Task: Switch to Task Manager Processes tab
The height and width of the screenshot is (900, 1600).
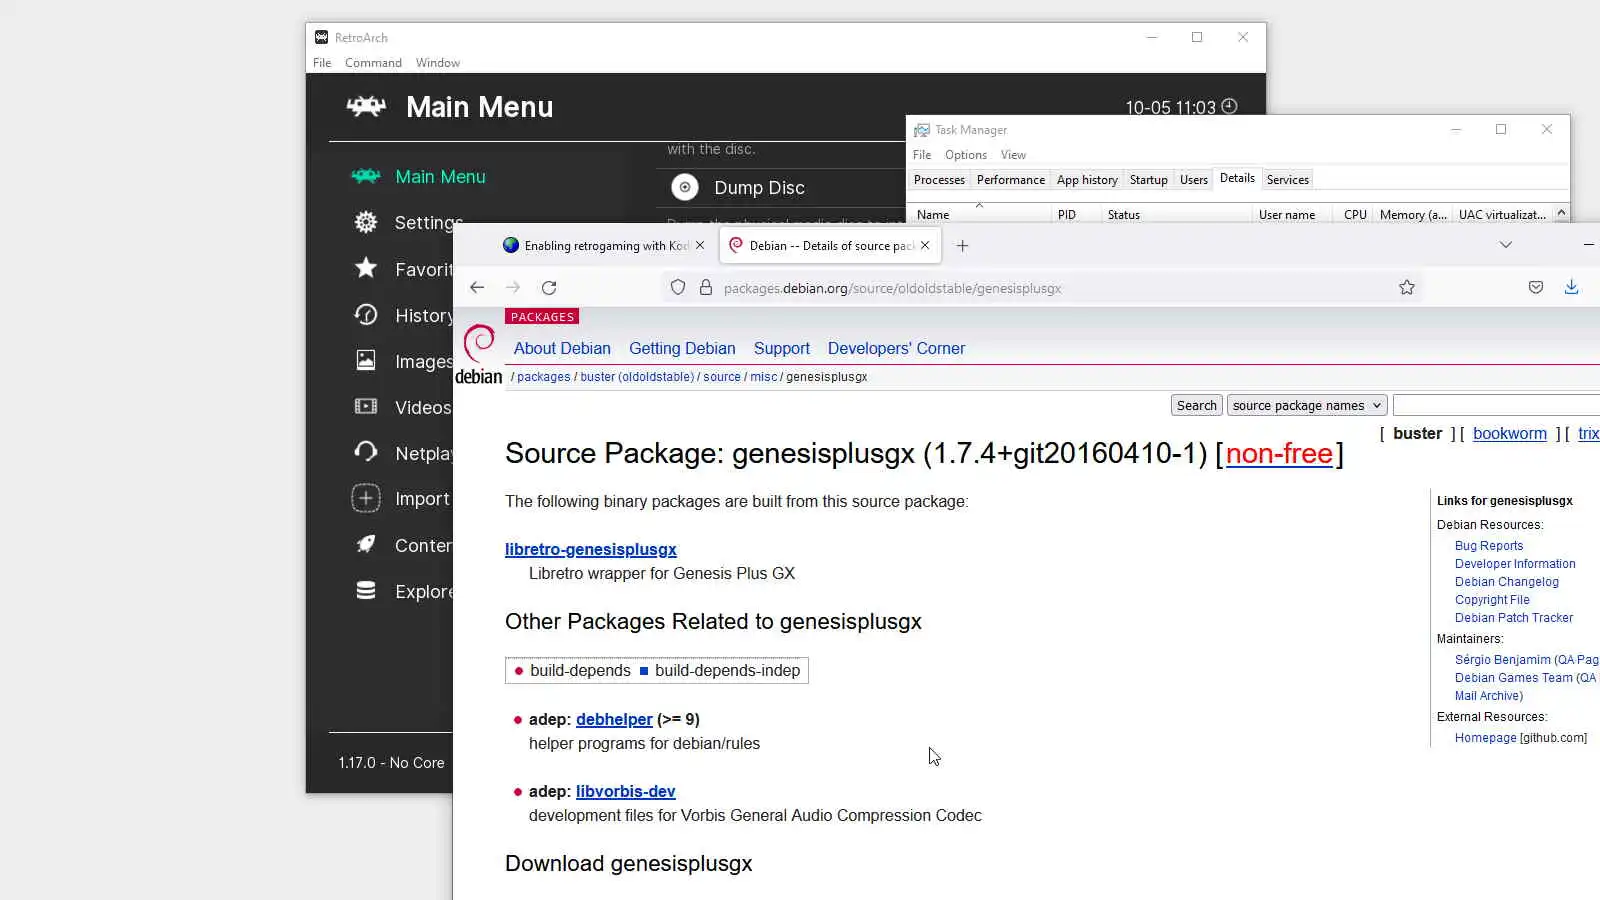Action: (x=939, y=180)
